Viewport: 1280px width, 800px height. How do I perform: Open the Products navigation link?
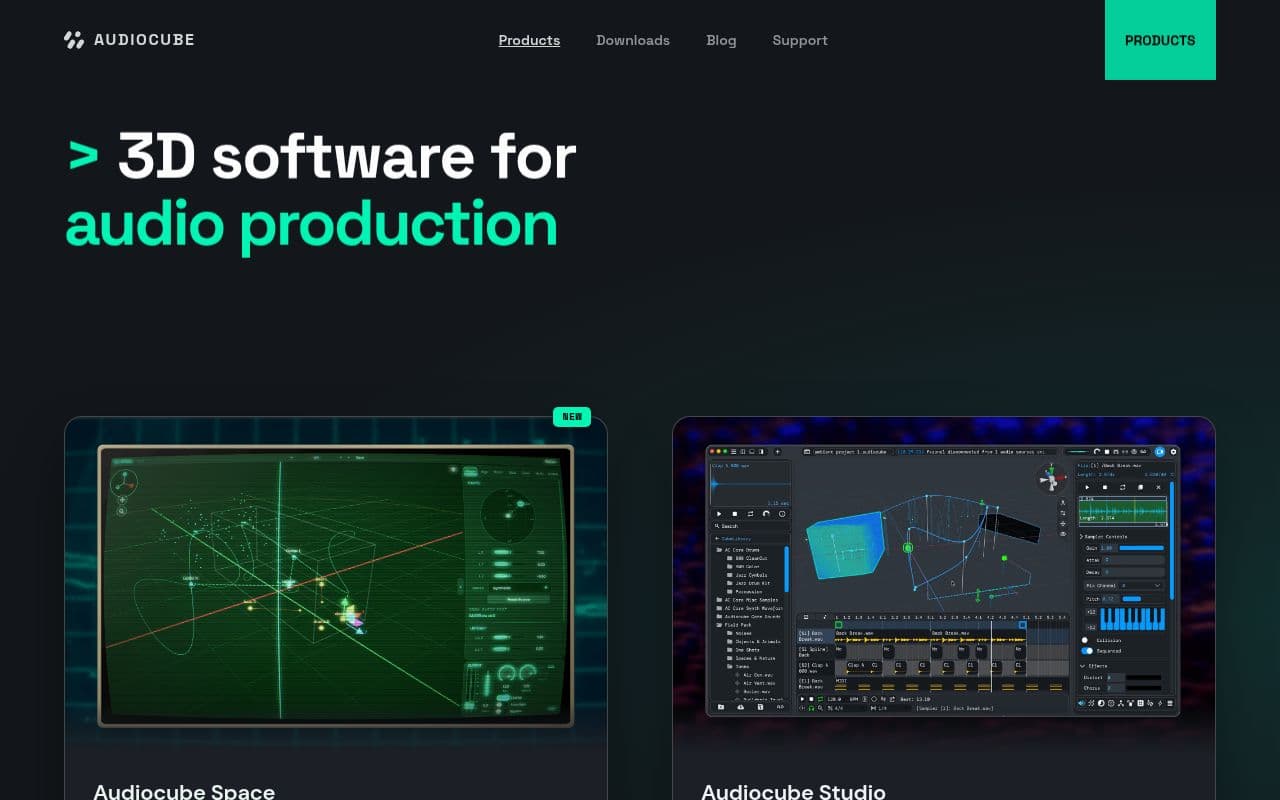point(529,40)
